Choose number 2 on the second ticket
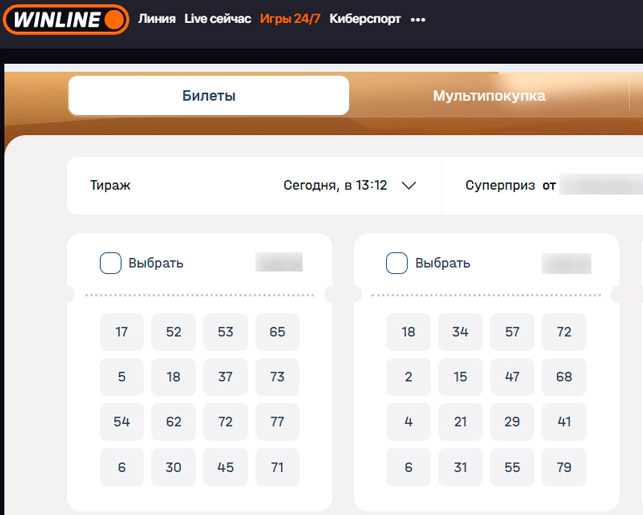643x515 pixels. (x=408, y=377)
